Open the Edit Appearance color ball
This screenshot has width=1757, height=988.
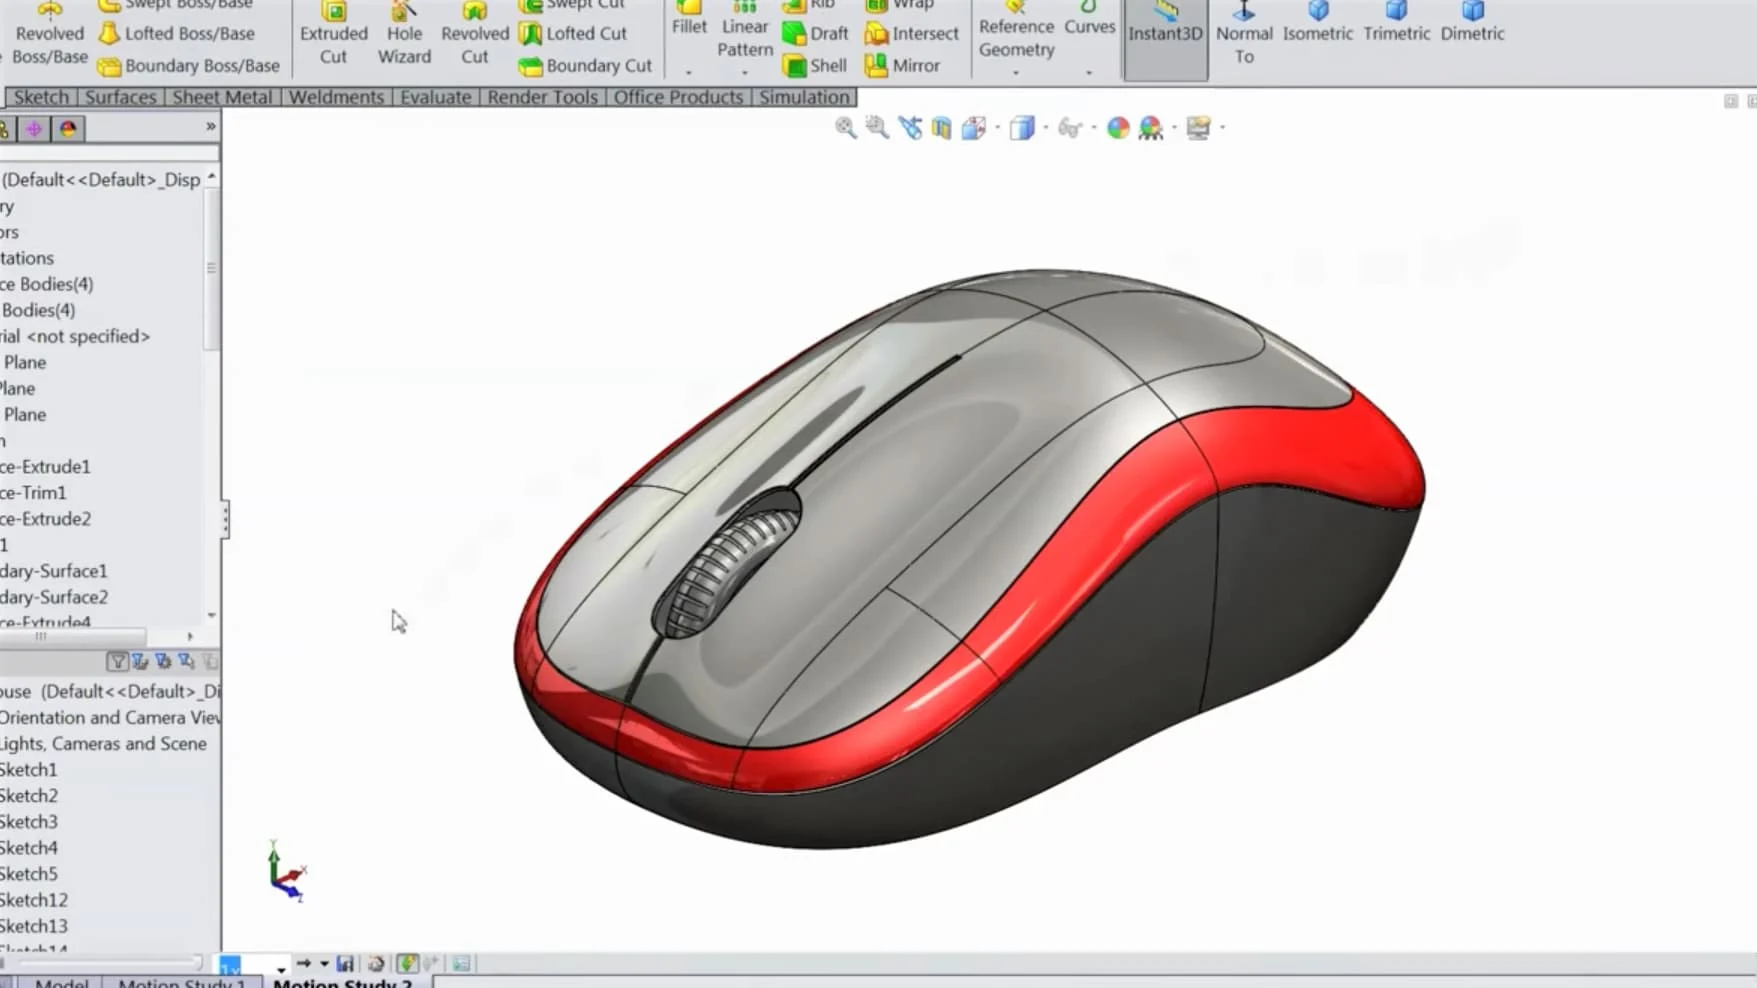1119,128
